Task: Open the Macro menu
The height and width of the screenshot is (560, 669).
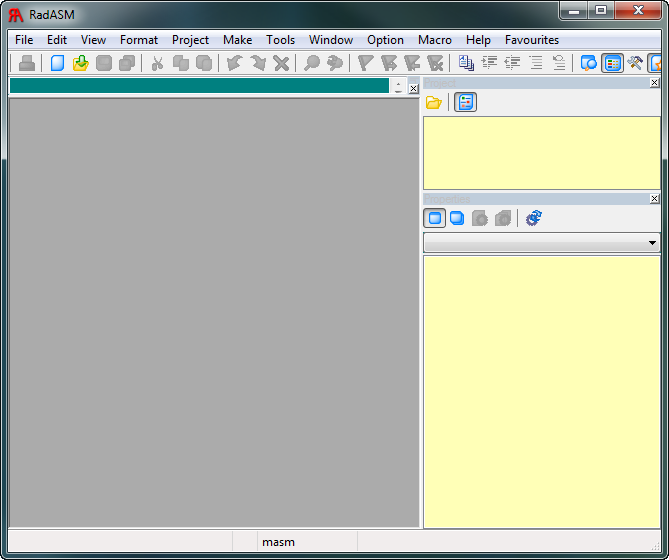Action: pyautogui.click(x=435, y=40)
